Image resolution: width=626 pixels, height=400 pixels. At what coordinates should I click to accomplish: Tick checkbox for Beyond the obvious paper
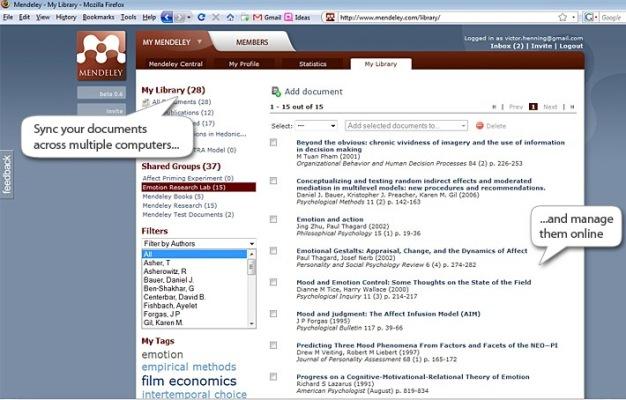tap(273, 143)
